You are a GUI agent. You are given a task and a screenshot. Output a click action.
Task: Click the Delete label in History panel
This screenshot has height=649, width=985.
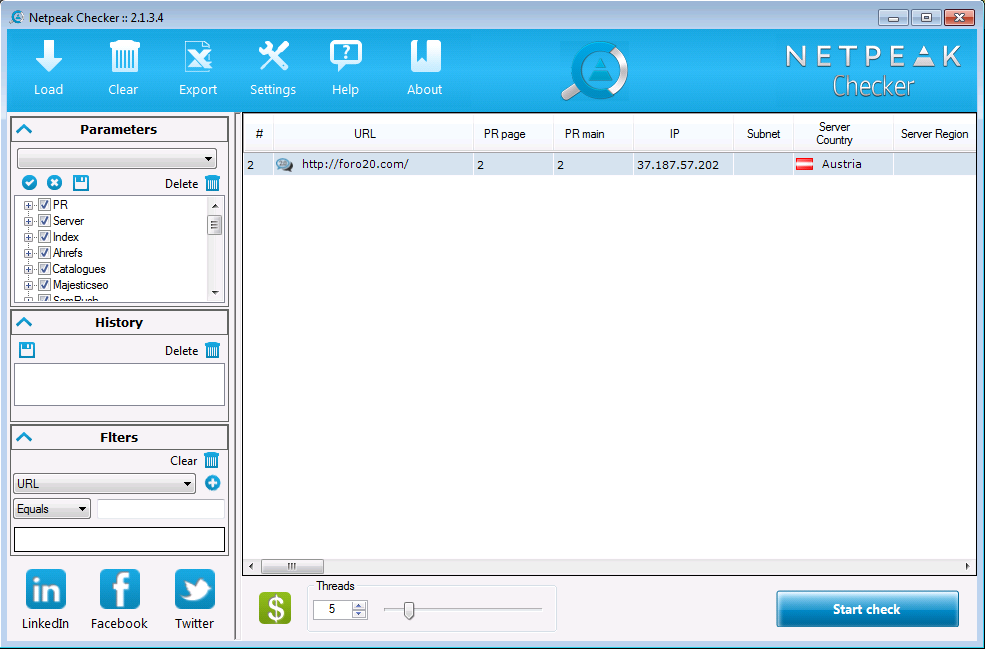coord(182,351)
